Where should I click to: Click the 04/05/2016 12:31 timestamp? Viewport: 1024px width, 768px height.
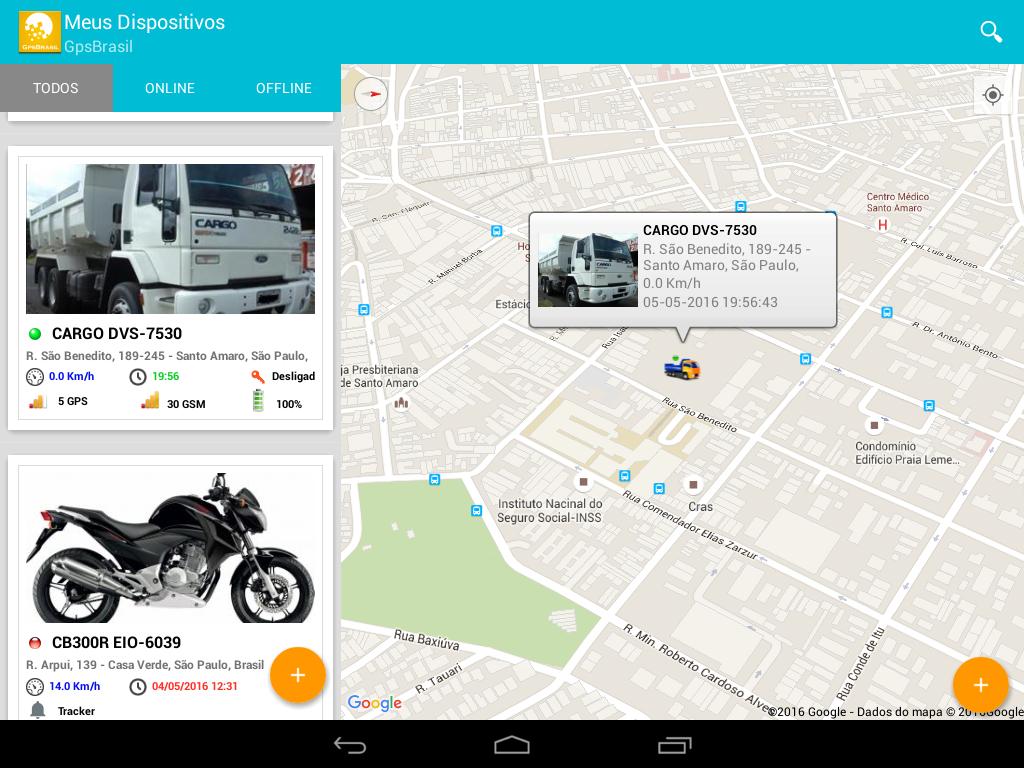pyautogui.click(x=195, y=686)
